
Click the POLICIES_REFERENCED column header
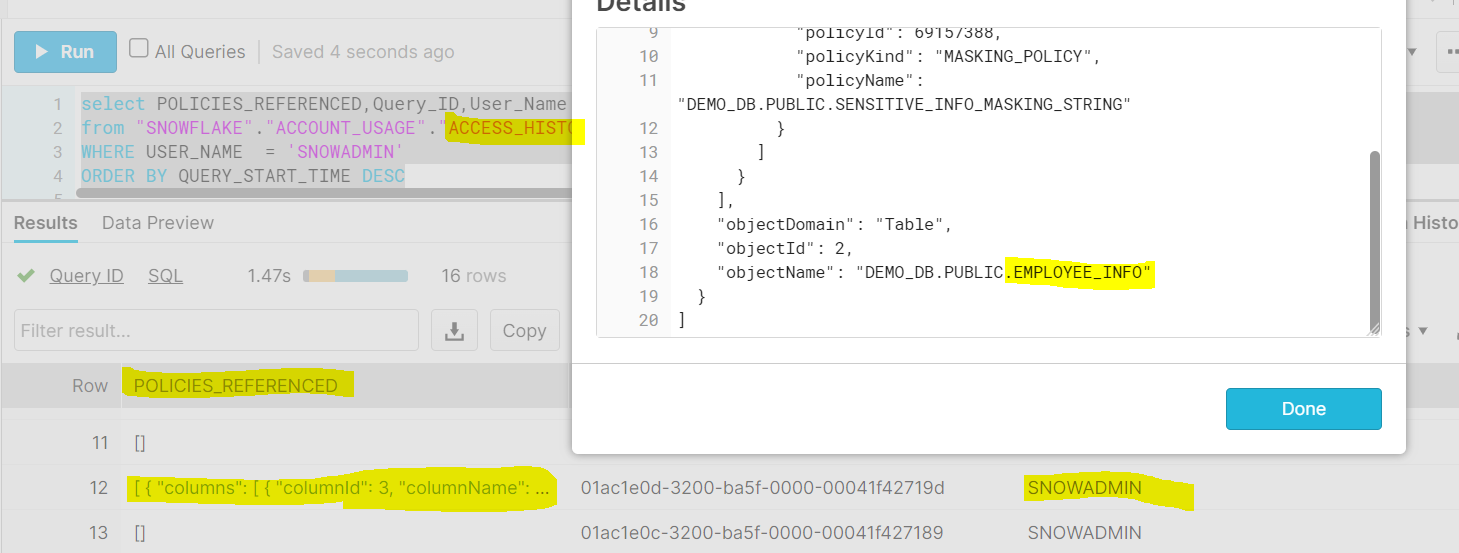236,386
